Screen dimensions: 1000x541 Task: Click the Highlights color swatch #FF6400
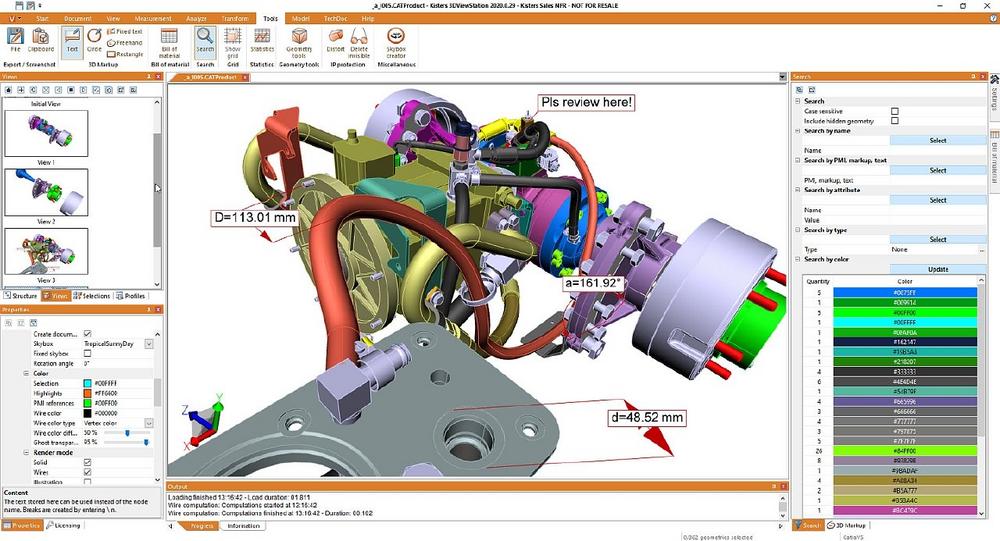click(88, 393)
